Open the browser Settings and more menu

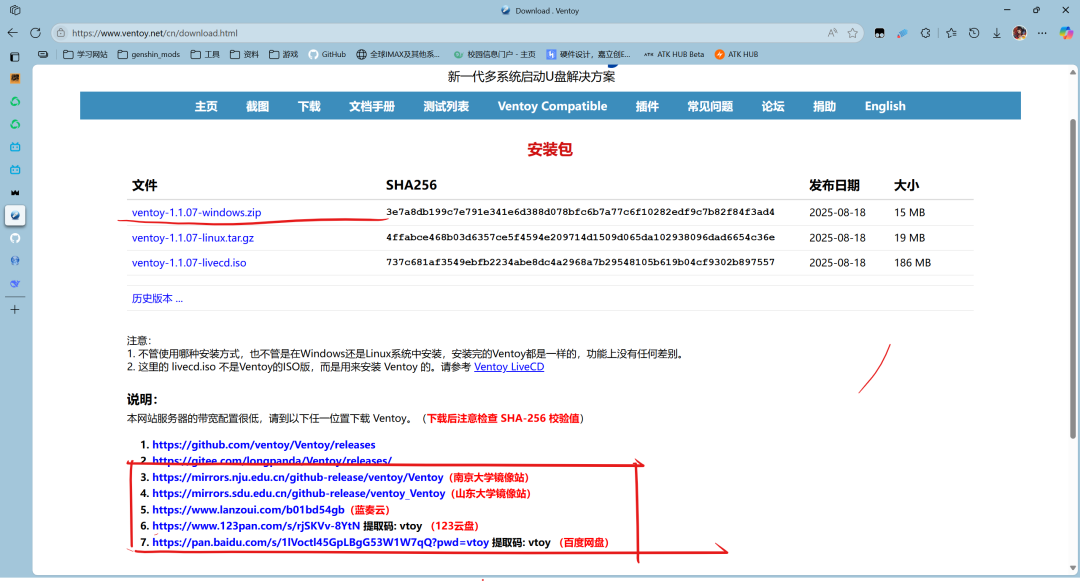tap(1043, 33)
